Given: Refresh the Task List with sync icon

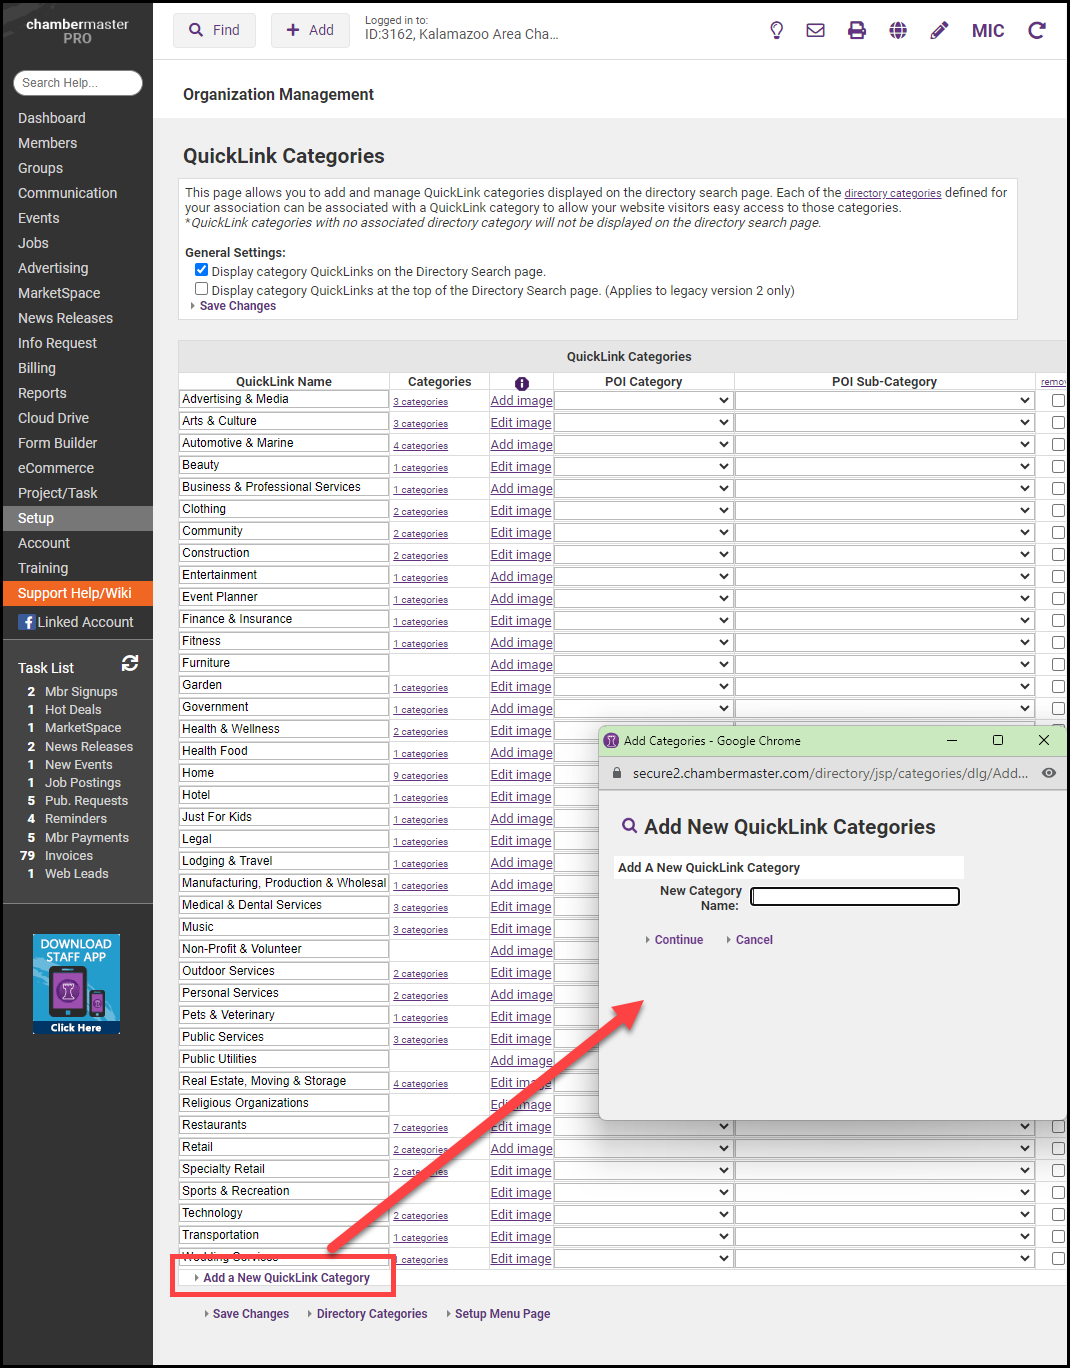Looking at the screenshot, I should click(x=130, y=663).
